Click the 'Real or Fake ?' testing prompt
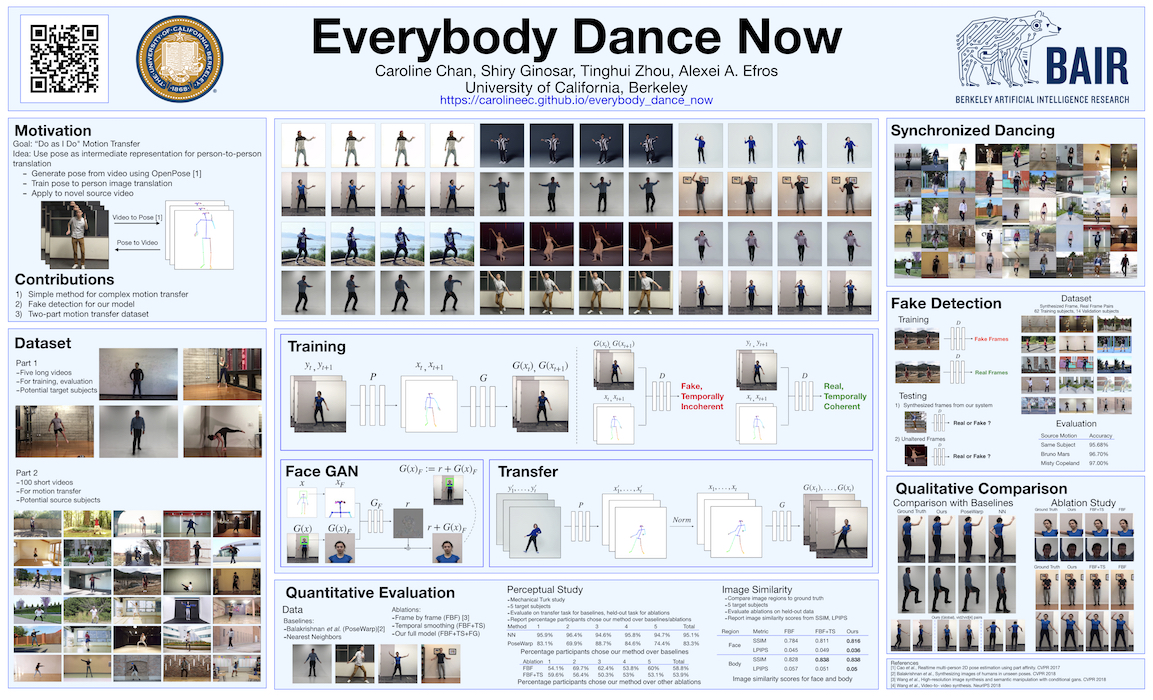 [973, 423]
